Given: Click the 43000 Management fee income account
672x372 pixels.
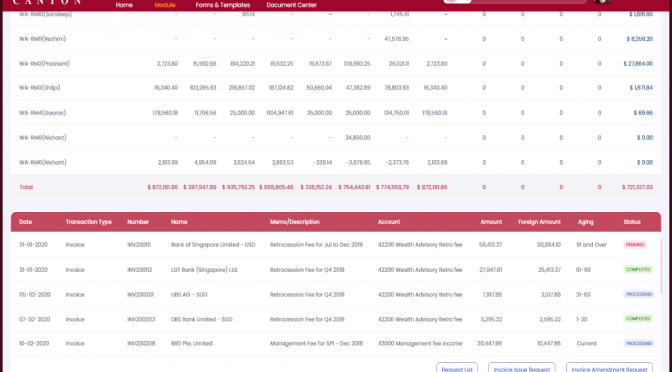Looking at the screenshot, I should (x=420, y=344).
